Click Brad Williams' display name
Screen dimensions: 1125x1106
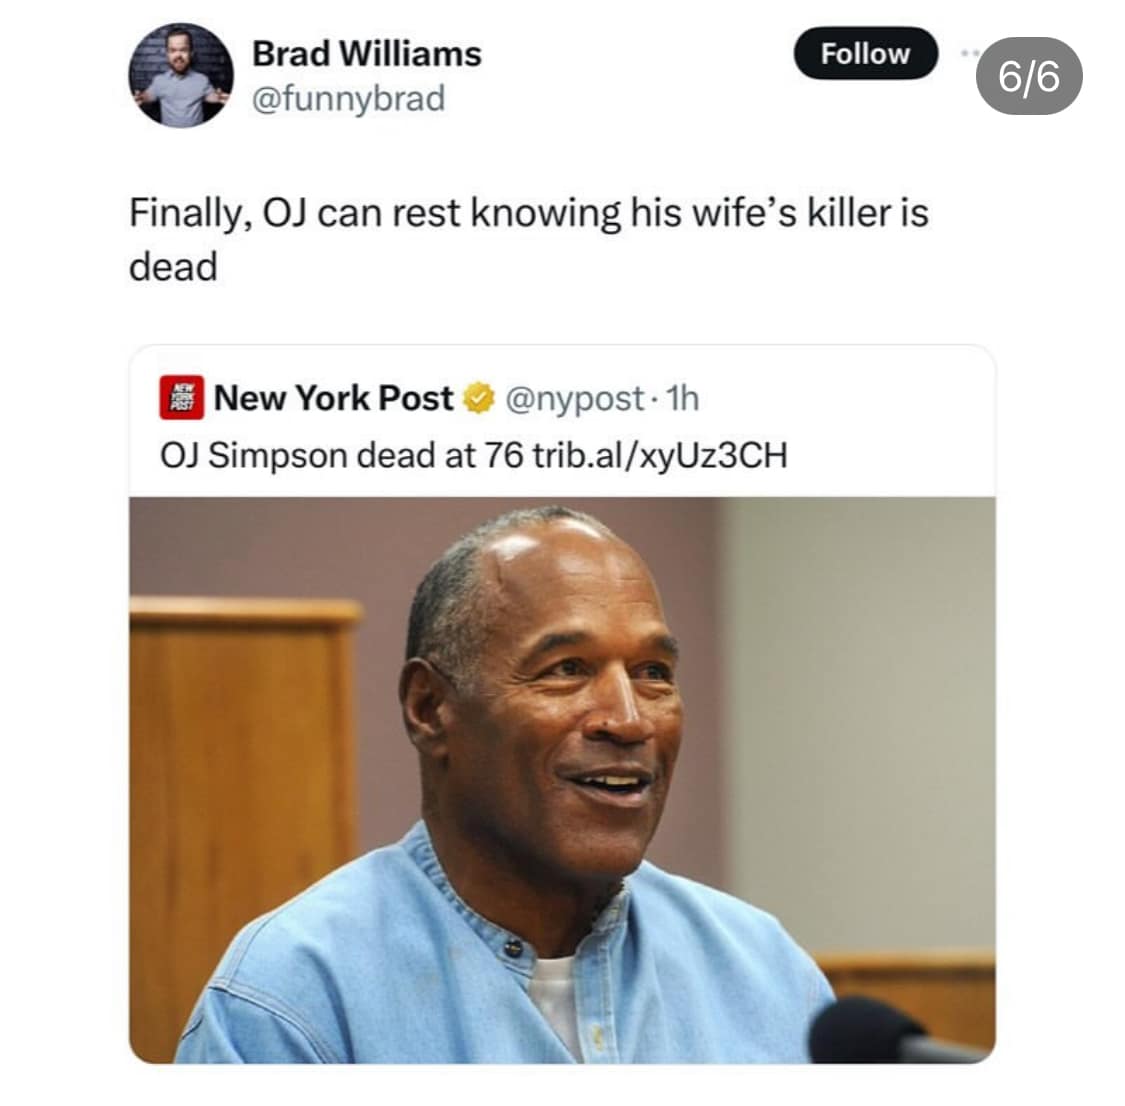(x=365, y=55)
